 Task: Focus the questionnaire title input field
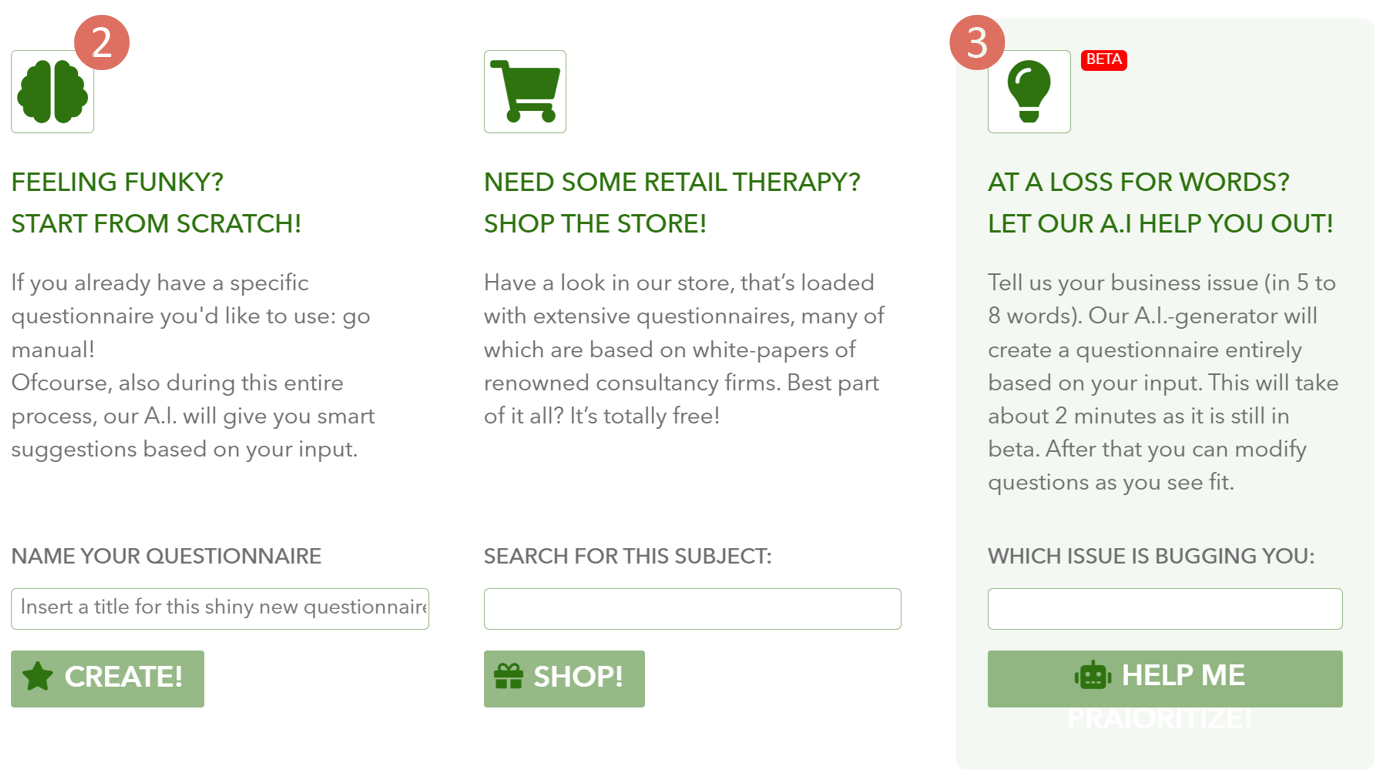click(220, 609)
